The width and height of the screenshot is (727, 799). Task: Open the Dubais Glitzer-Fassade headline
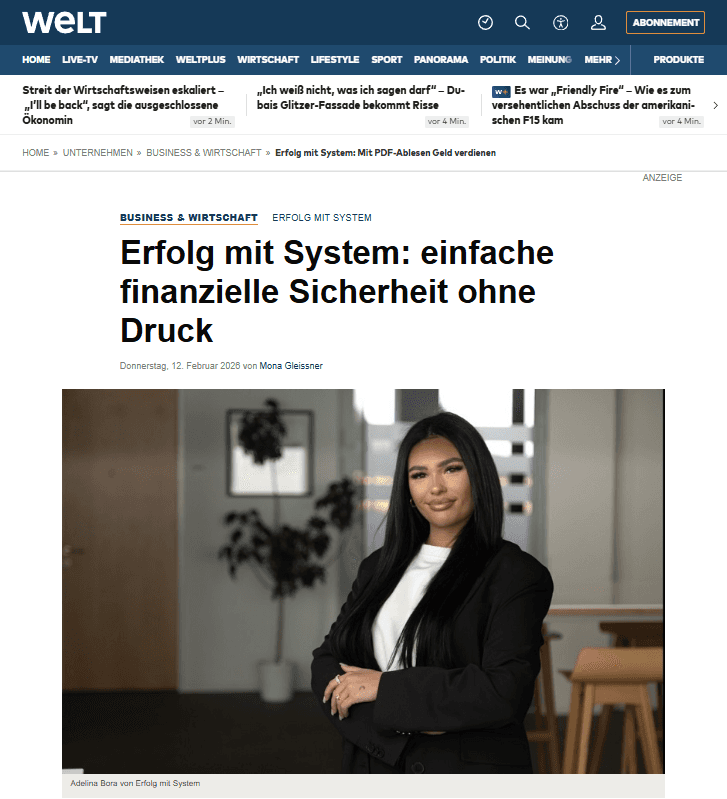(361, 97)
